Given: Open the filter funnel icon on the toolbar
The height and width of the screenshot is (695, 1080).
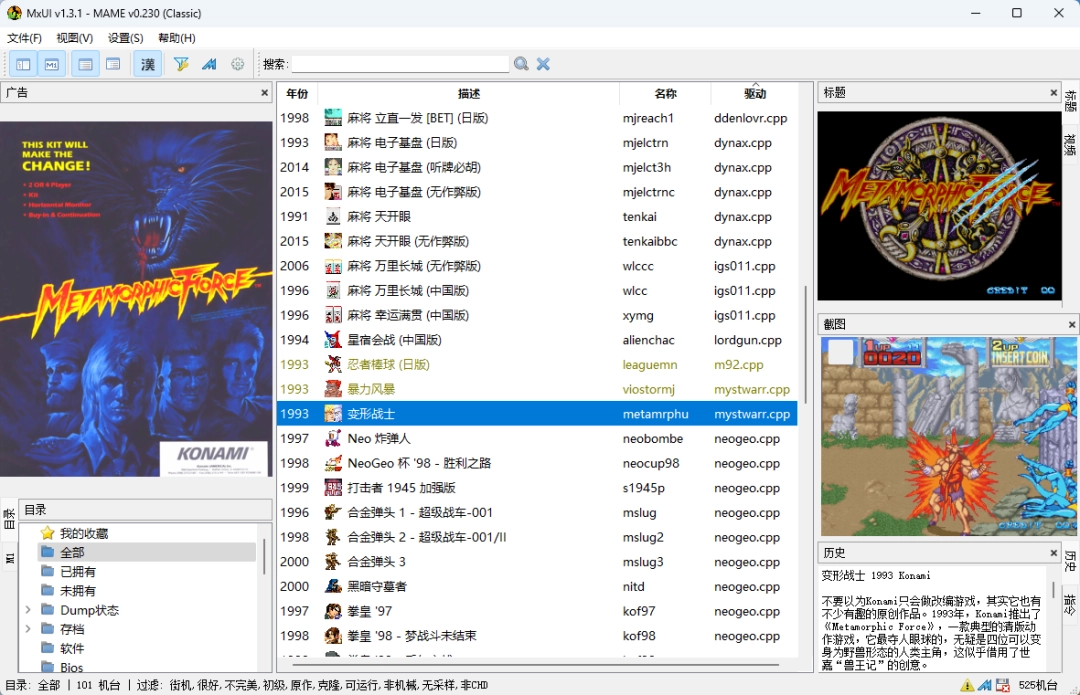Looking at the screenshot, I should (182, 63).
